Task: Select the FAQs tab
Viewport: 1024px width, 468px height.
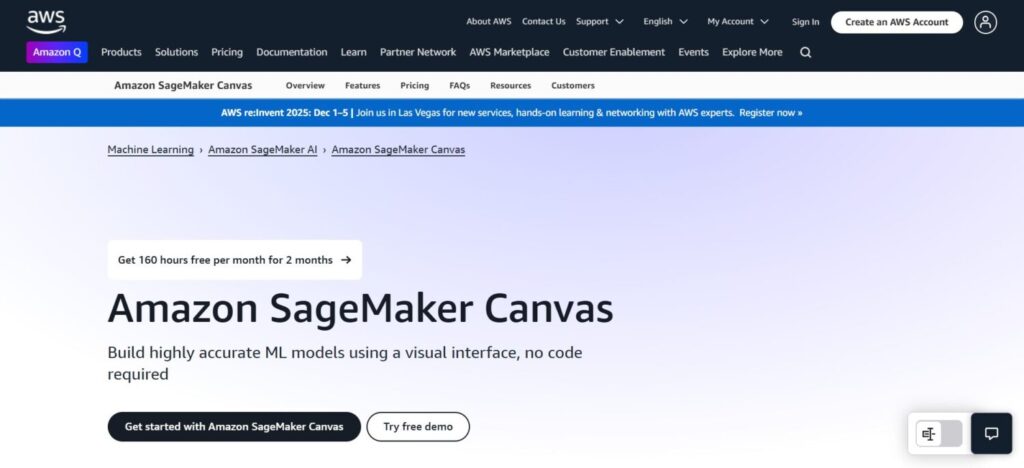Action: [460, 86]
